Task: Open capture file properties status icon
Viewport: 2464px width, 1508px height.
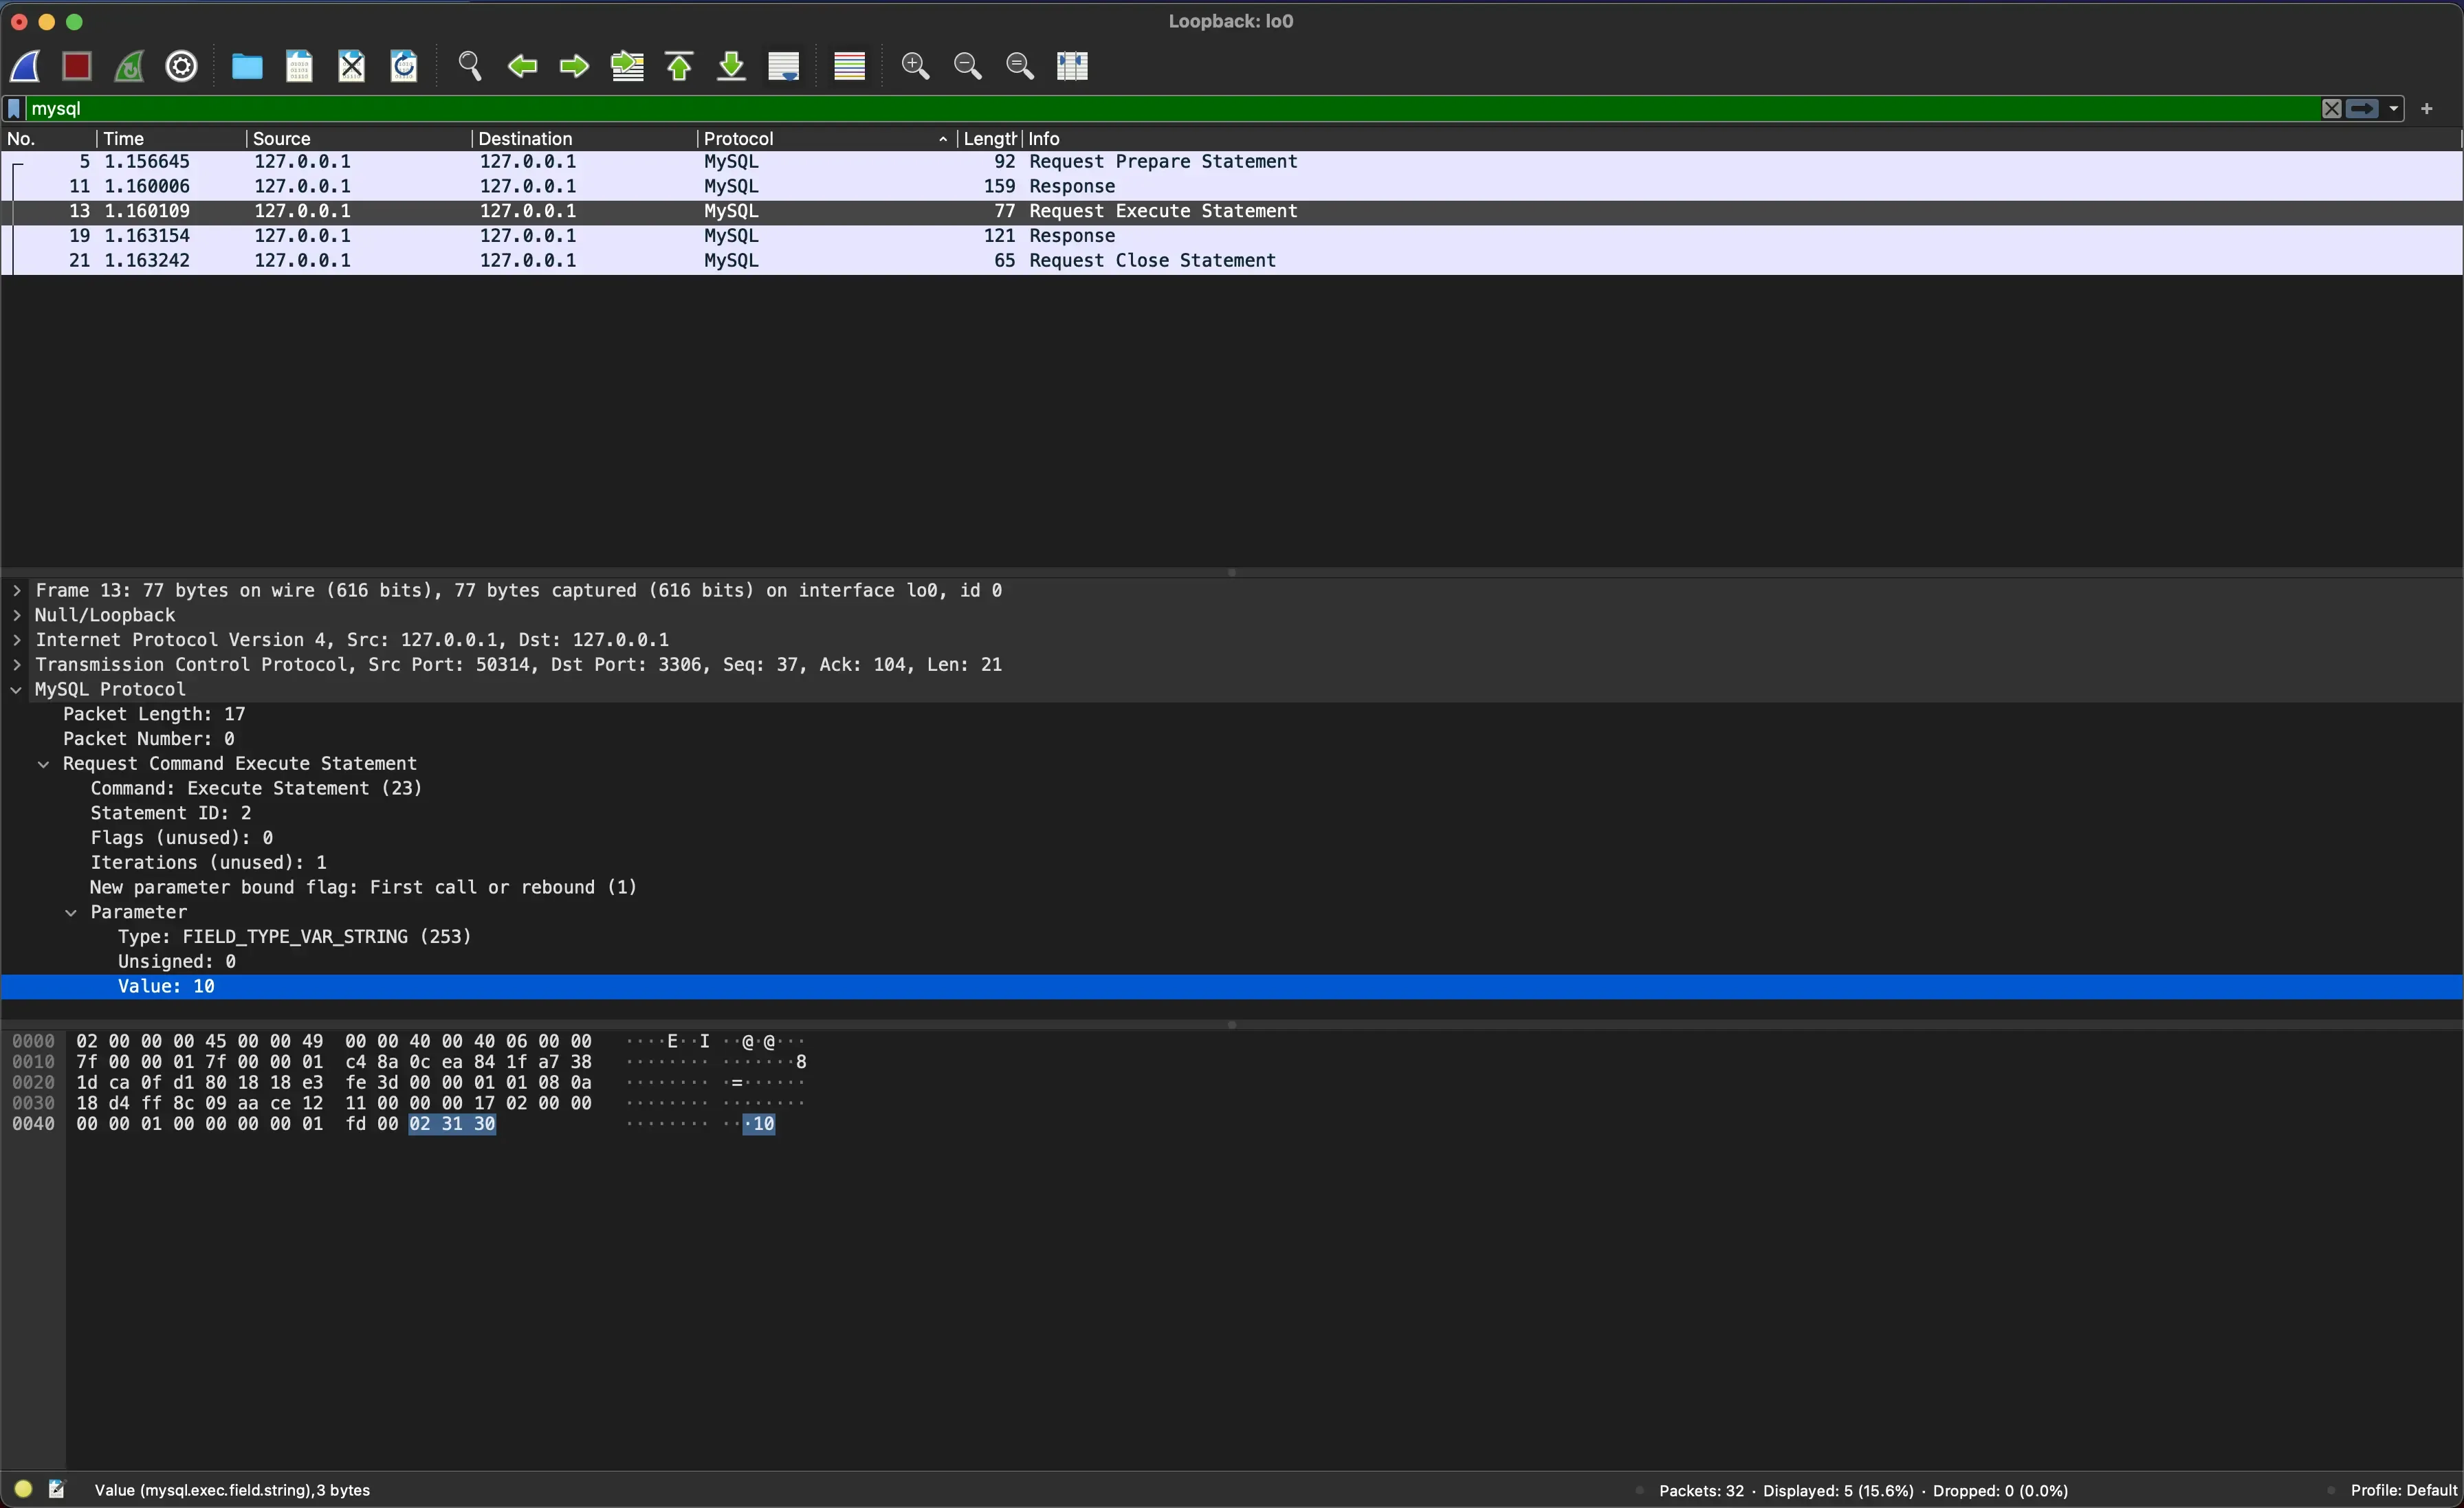Action: (57, 1489)
